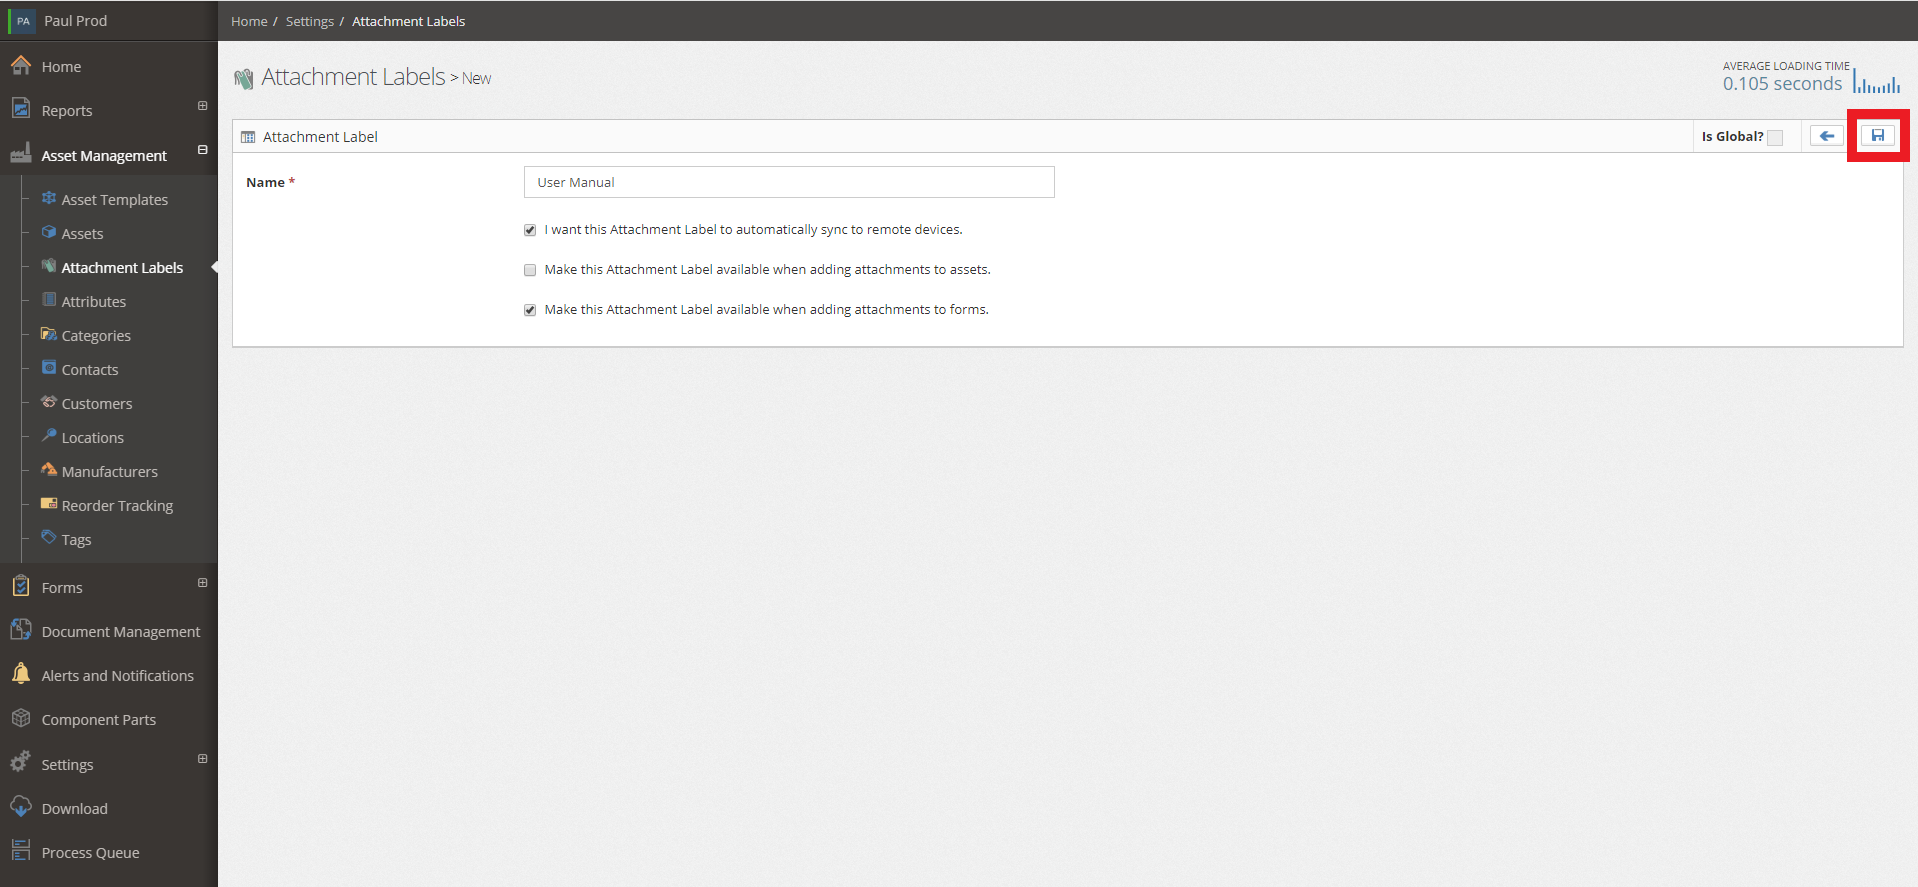Image resolution: width=1918 pixels, height=887 pixels.
Task: Click the PA user avatar badge
Action: (22, 21)
